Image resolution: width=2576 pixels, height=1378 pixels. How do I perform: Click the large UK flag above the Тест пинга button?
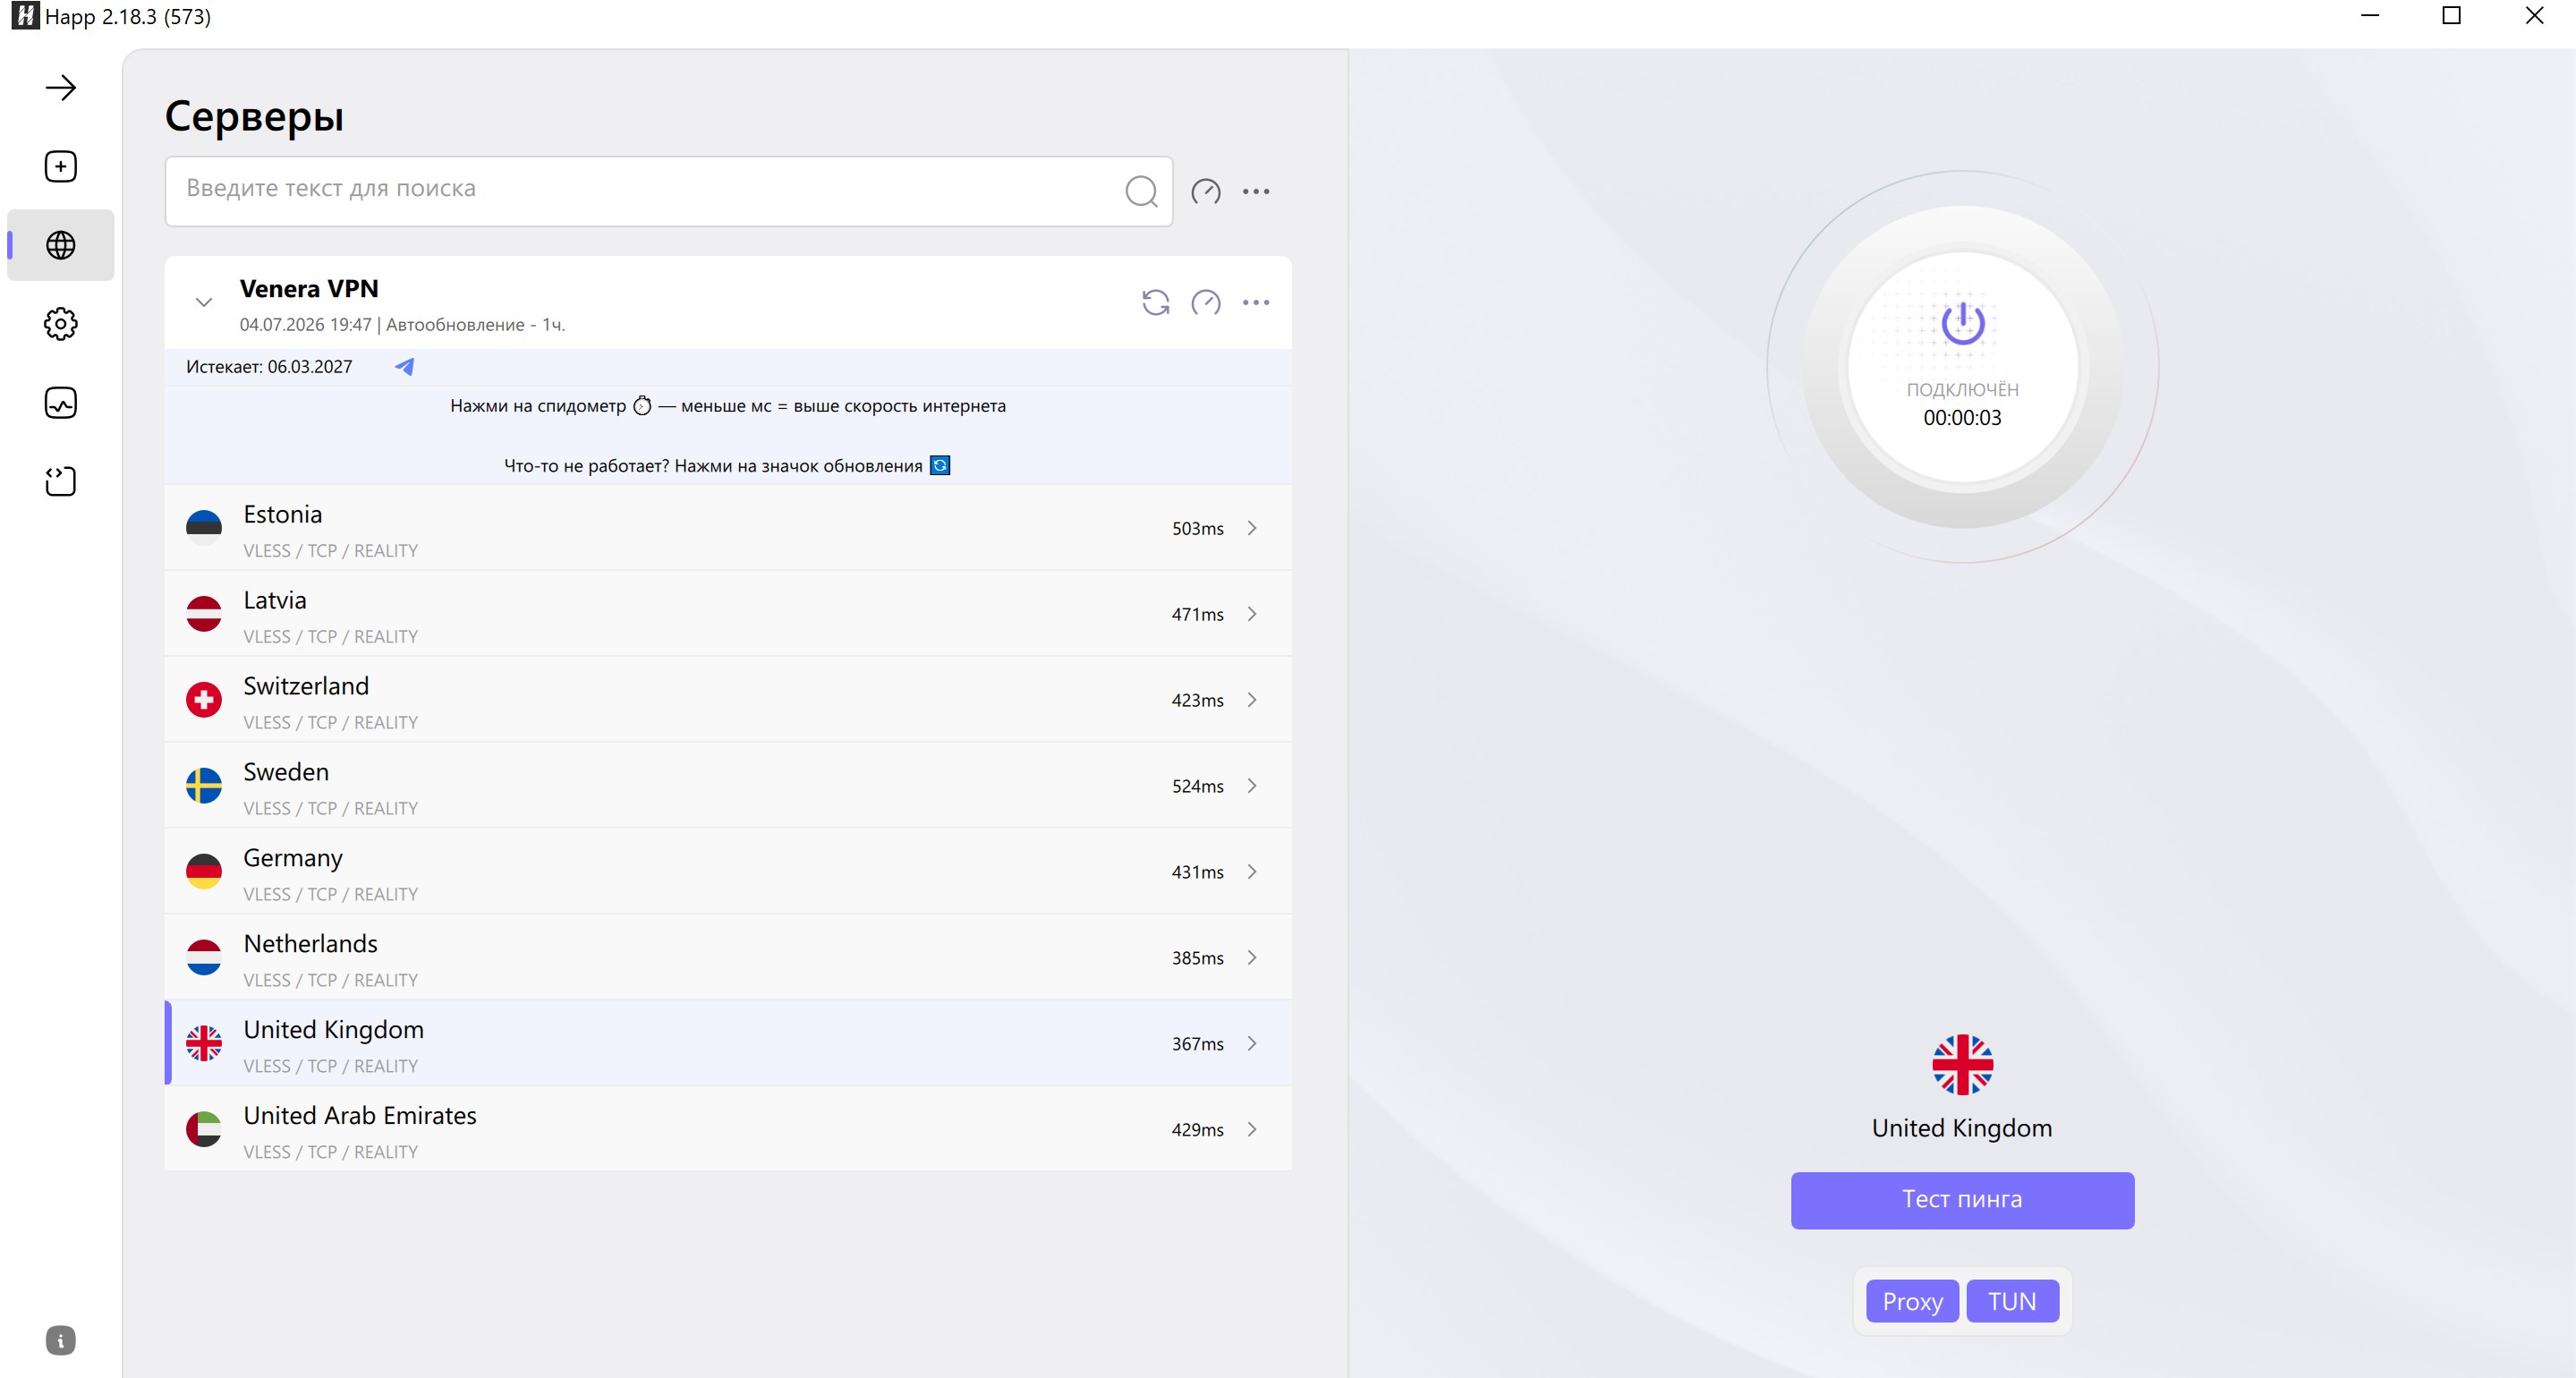[1962, 1065]
